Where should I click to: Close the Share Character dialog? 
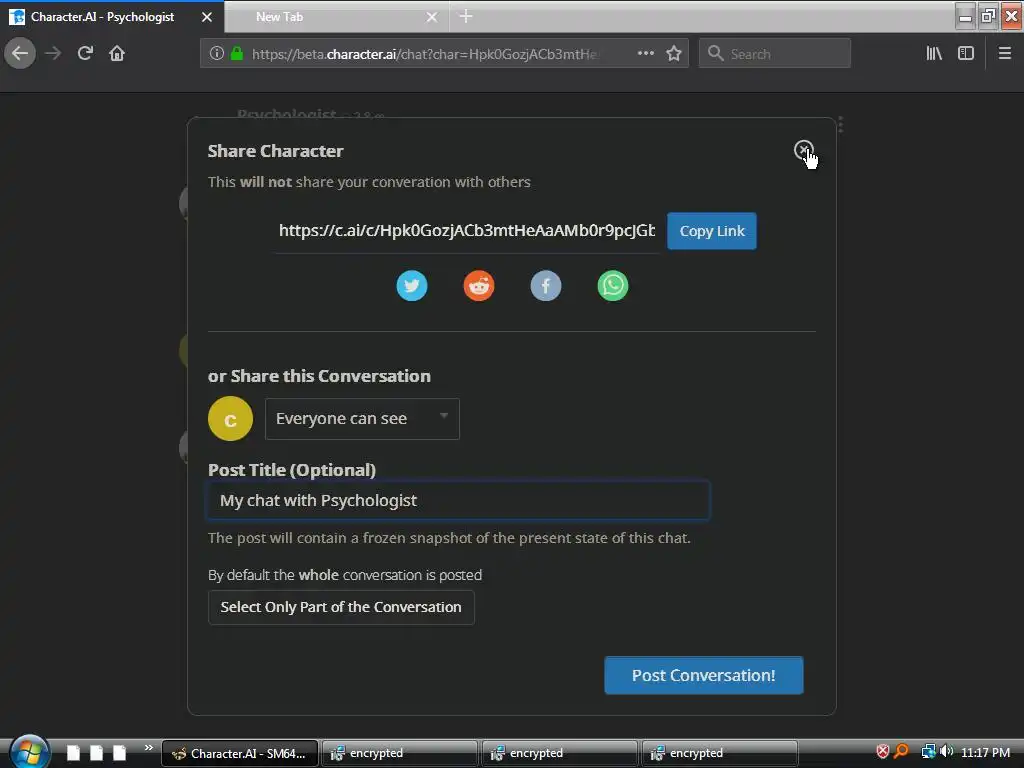(x=803, y=150)
